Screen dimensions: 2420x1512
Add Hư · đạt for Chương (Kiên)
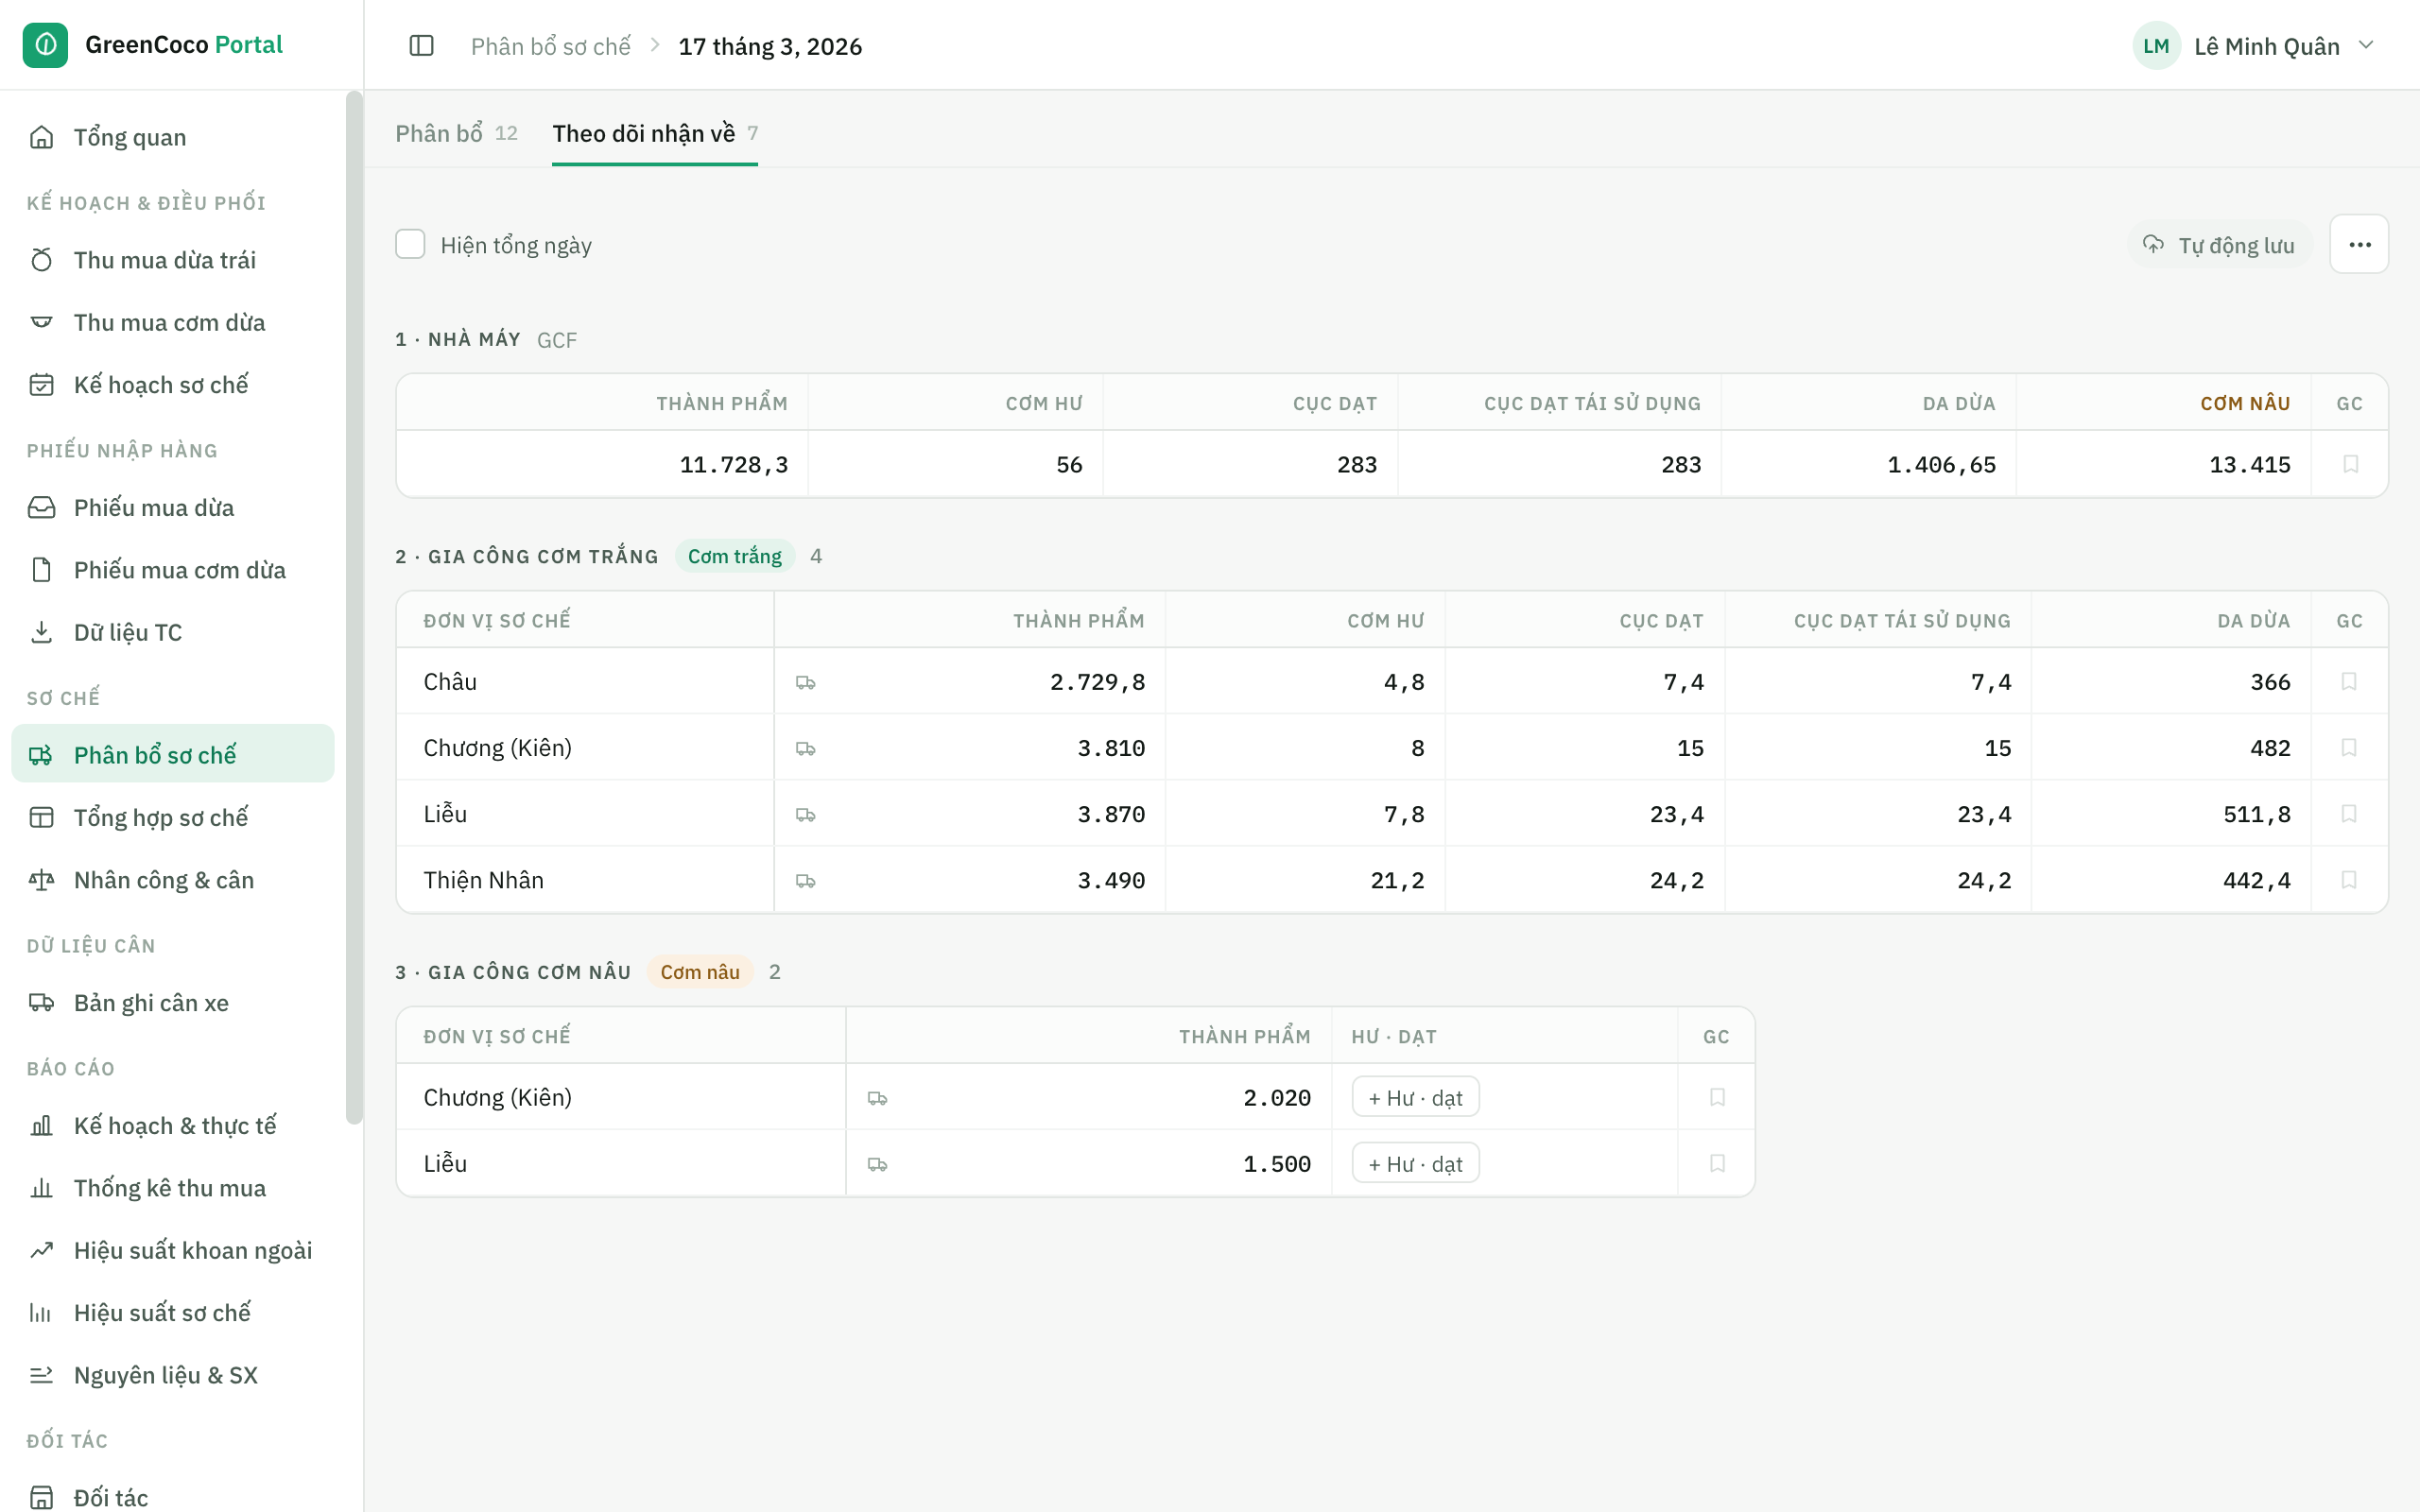tap(1415, 1097)
